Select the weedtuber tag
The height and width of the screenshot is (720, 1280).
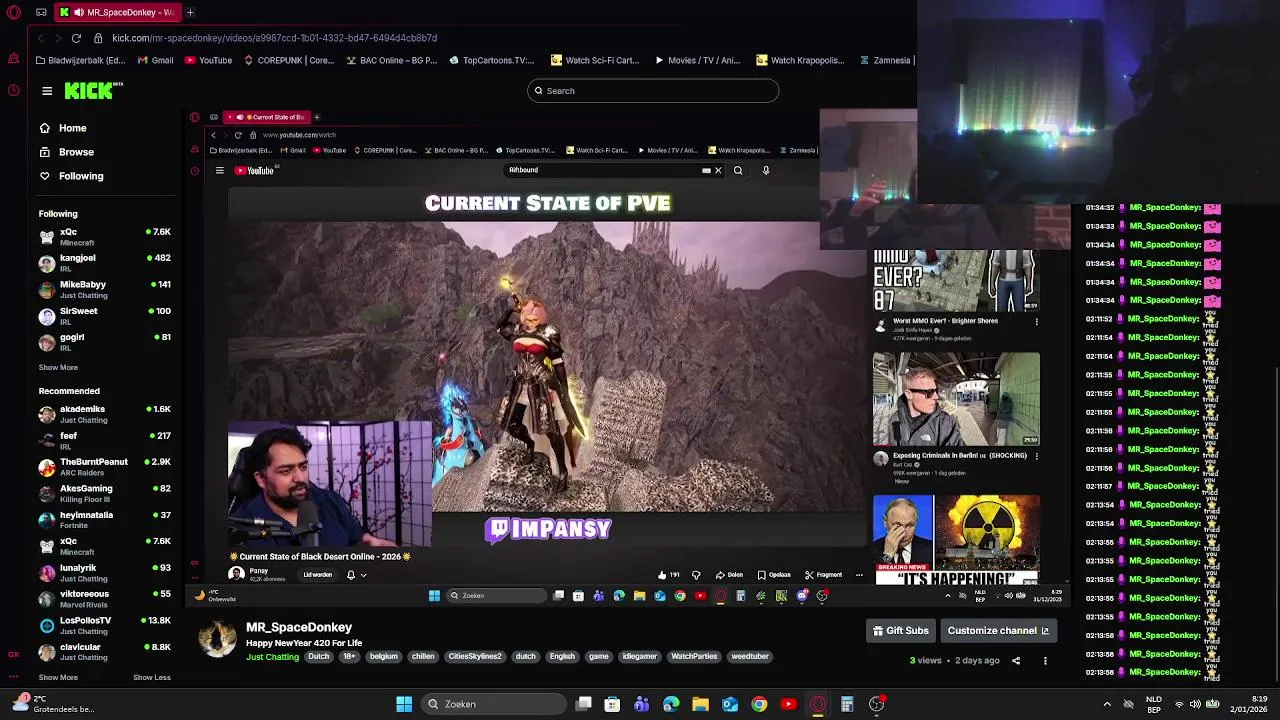750,657
